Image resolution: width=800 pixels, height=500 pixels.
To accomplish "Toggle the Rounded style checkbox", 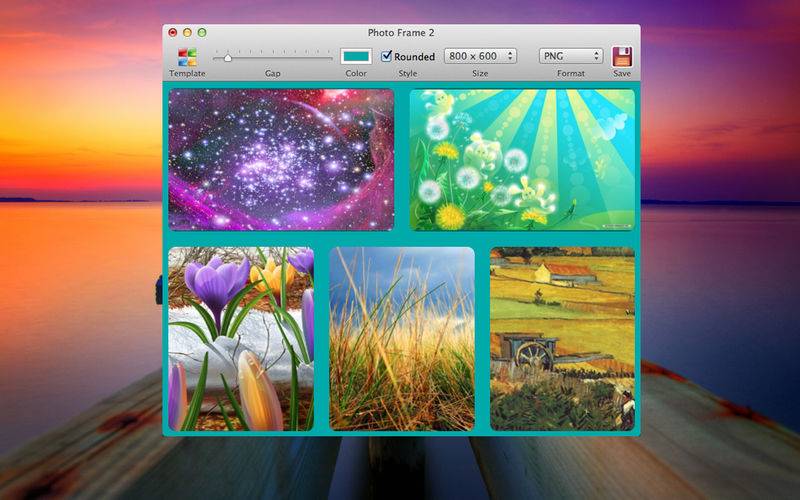I will point(387,56).
